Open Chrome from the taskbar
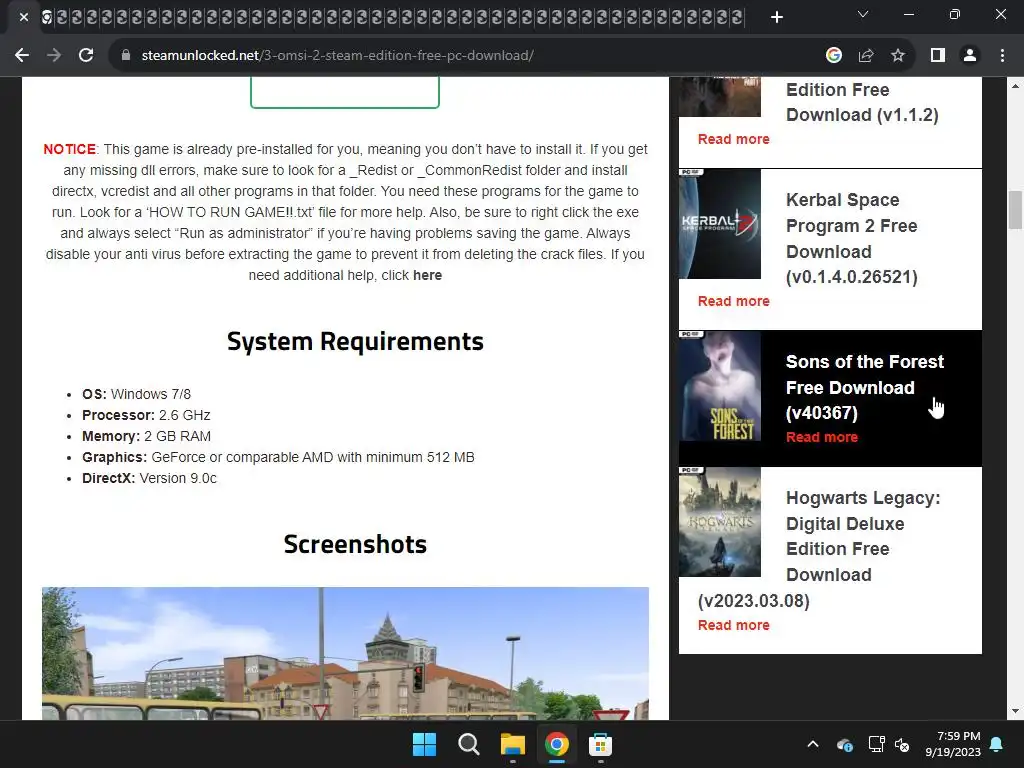Image resolution: width=1024 pixels, height=768 pixels. click(x=556, y=744)
